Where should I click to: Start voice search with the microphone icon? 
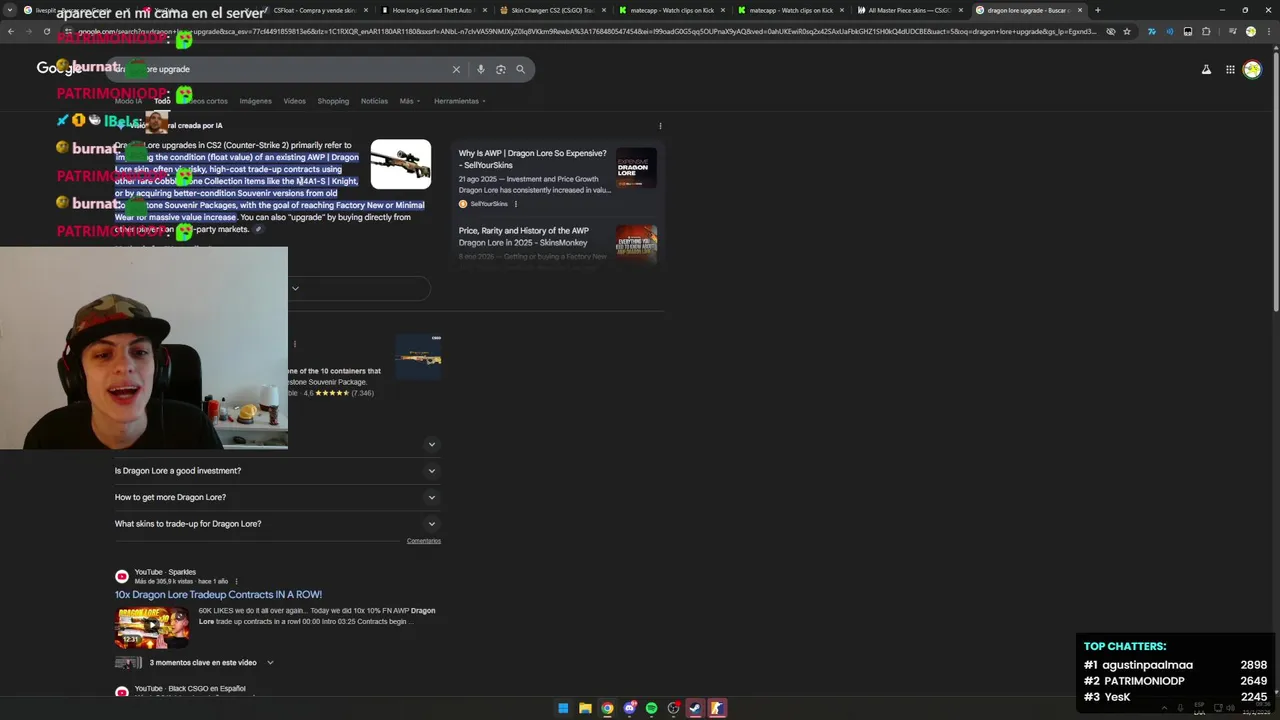(x=481, y=69)
